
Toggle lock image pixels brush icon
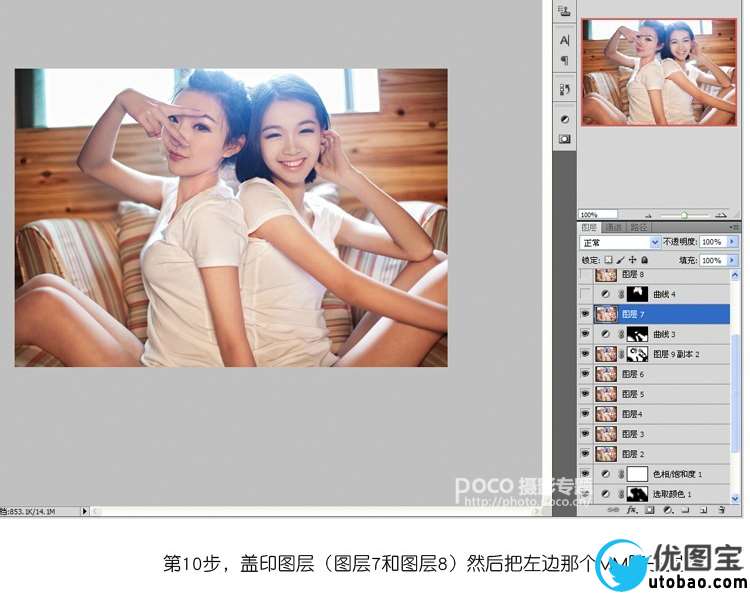tap(620, 260)
